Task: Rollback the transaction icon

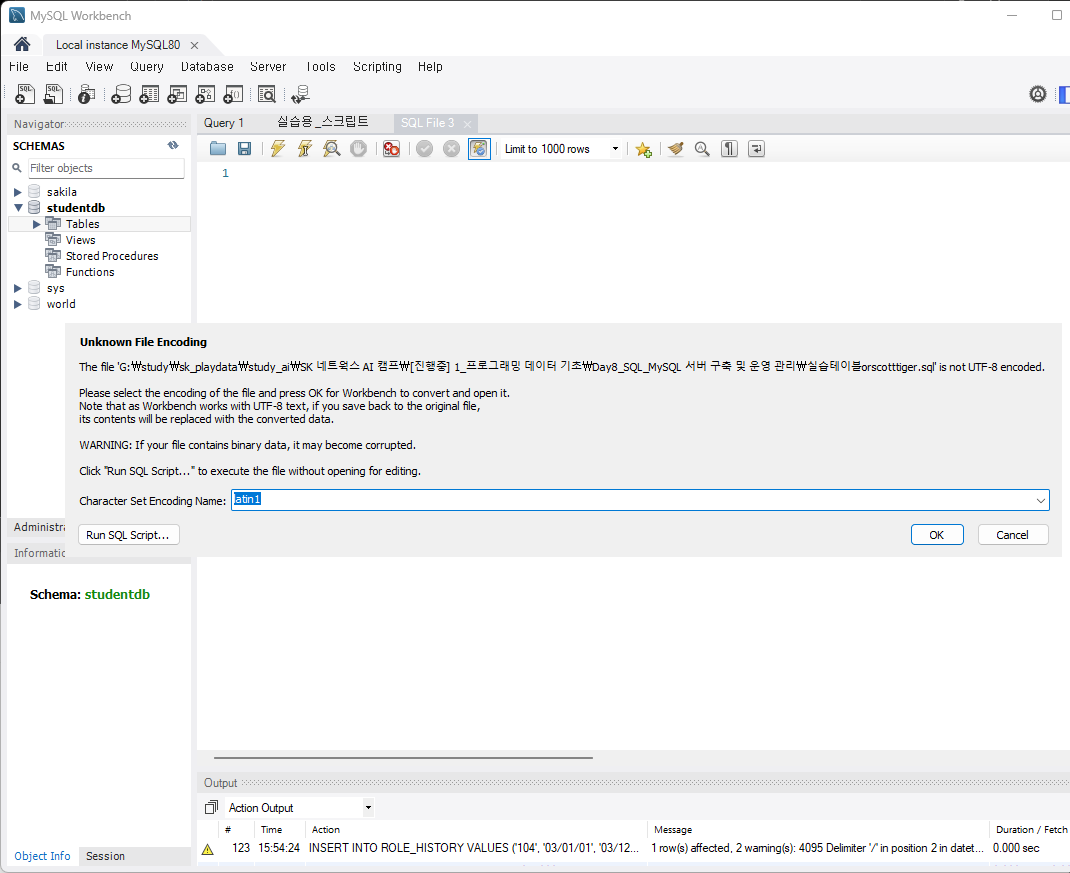Action: pyautogui.click(x=451, y=149)
